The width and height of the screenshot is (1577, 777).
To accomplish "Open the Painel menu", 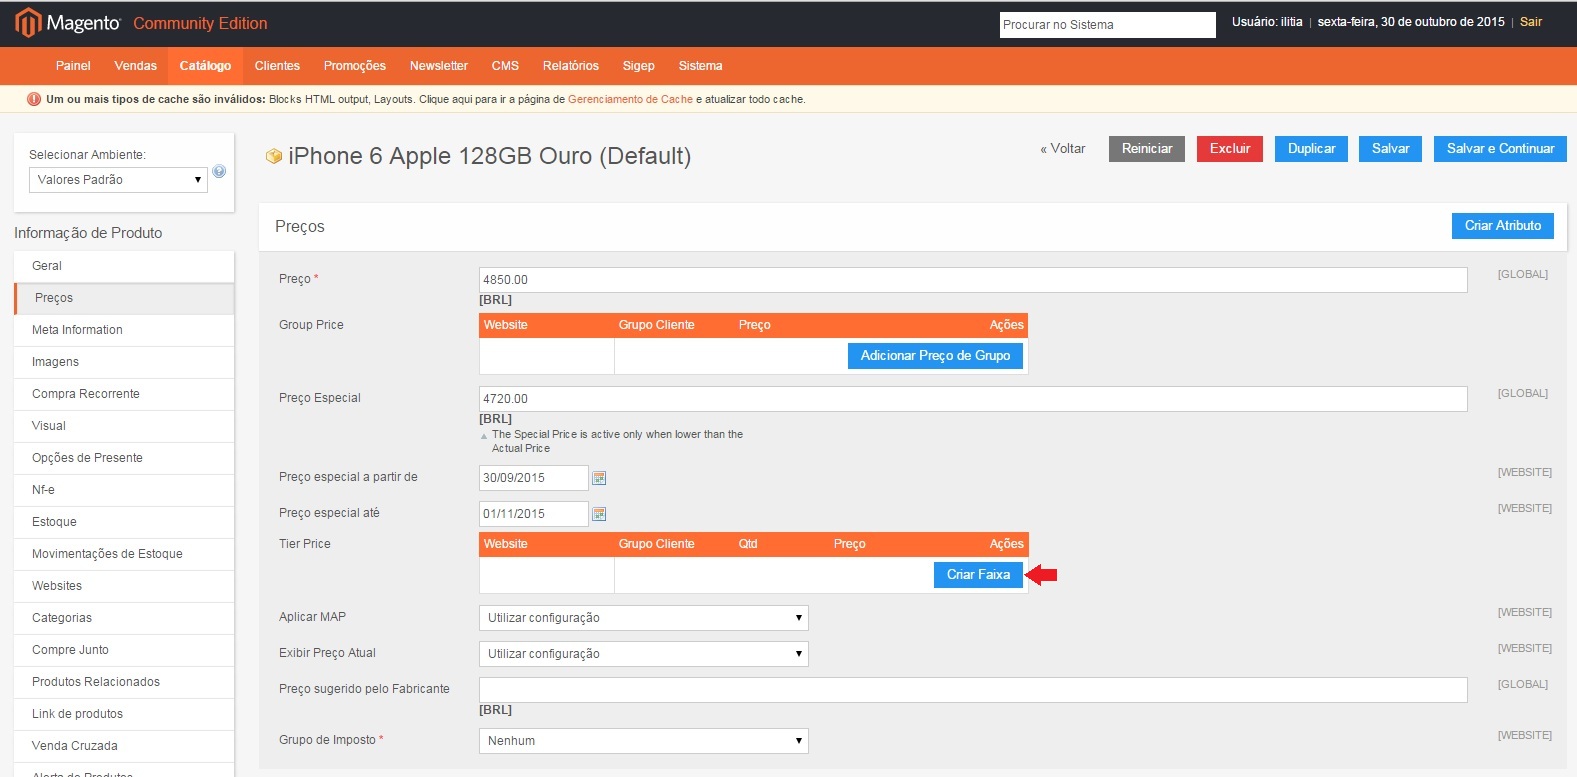I will pos(73,66).
